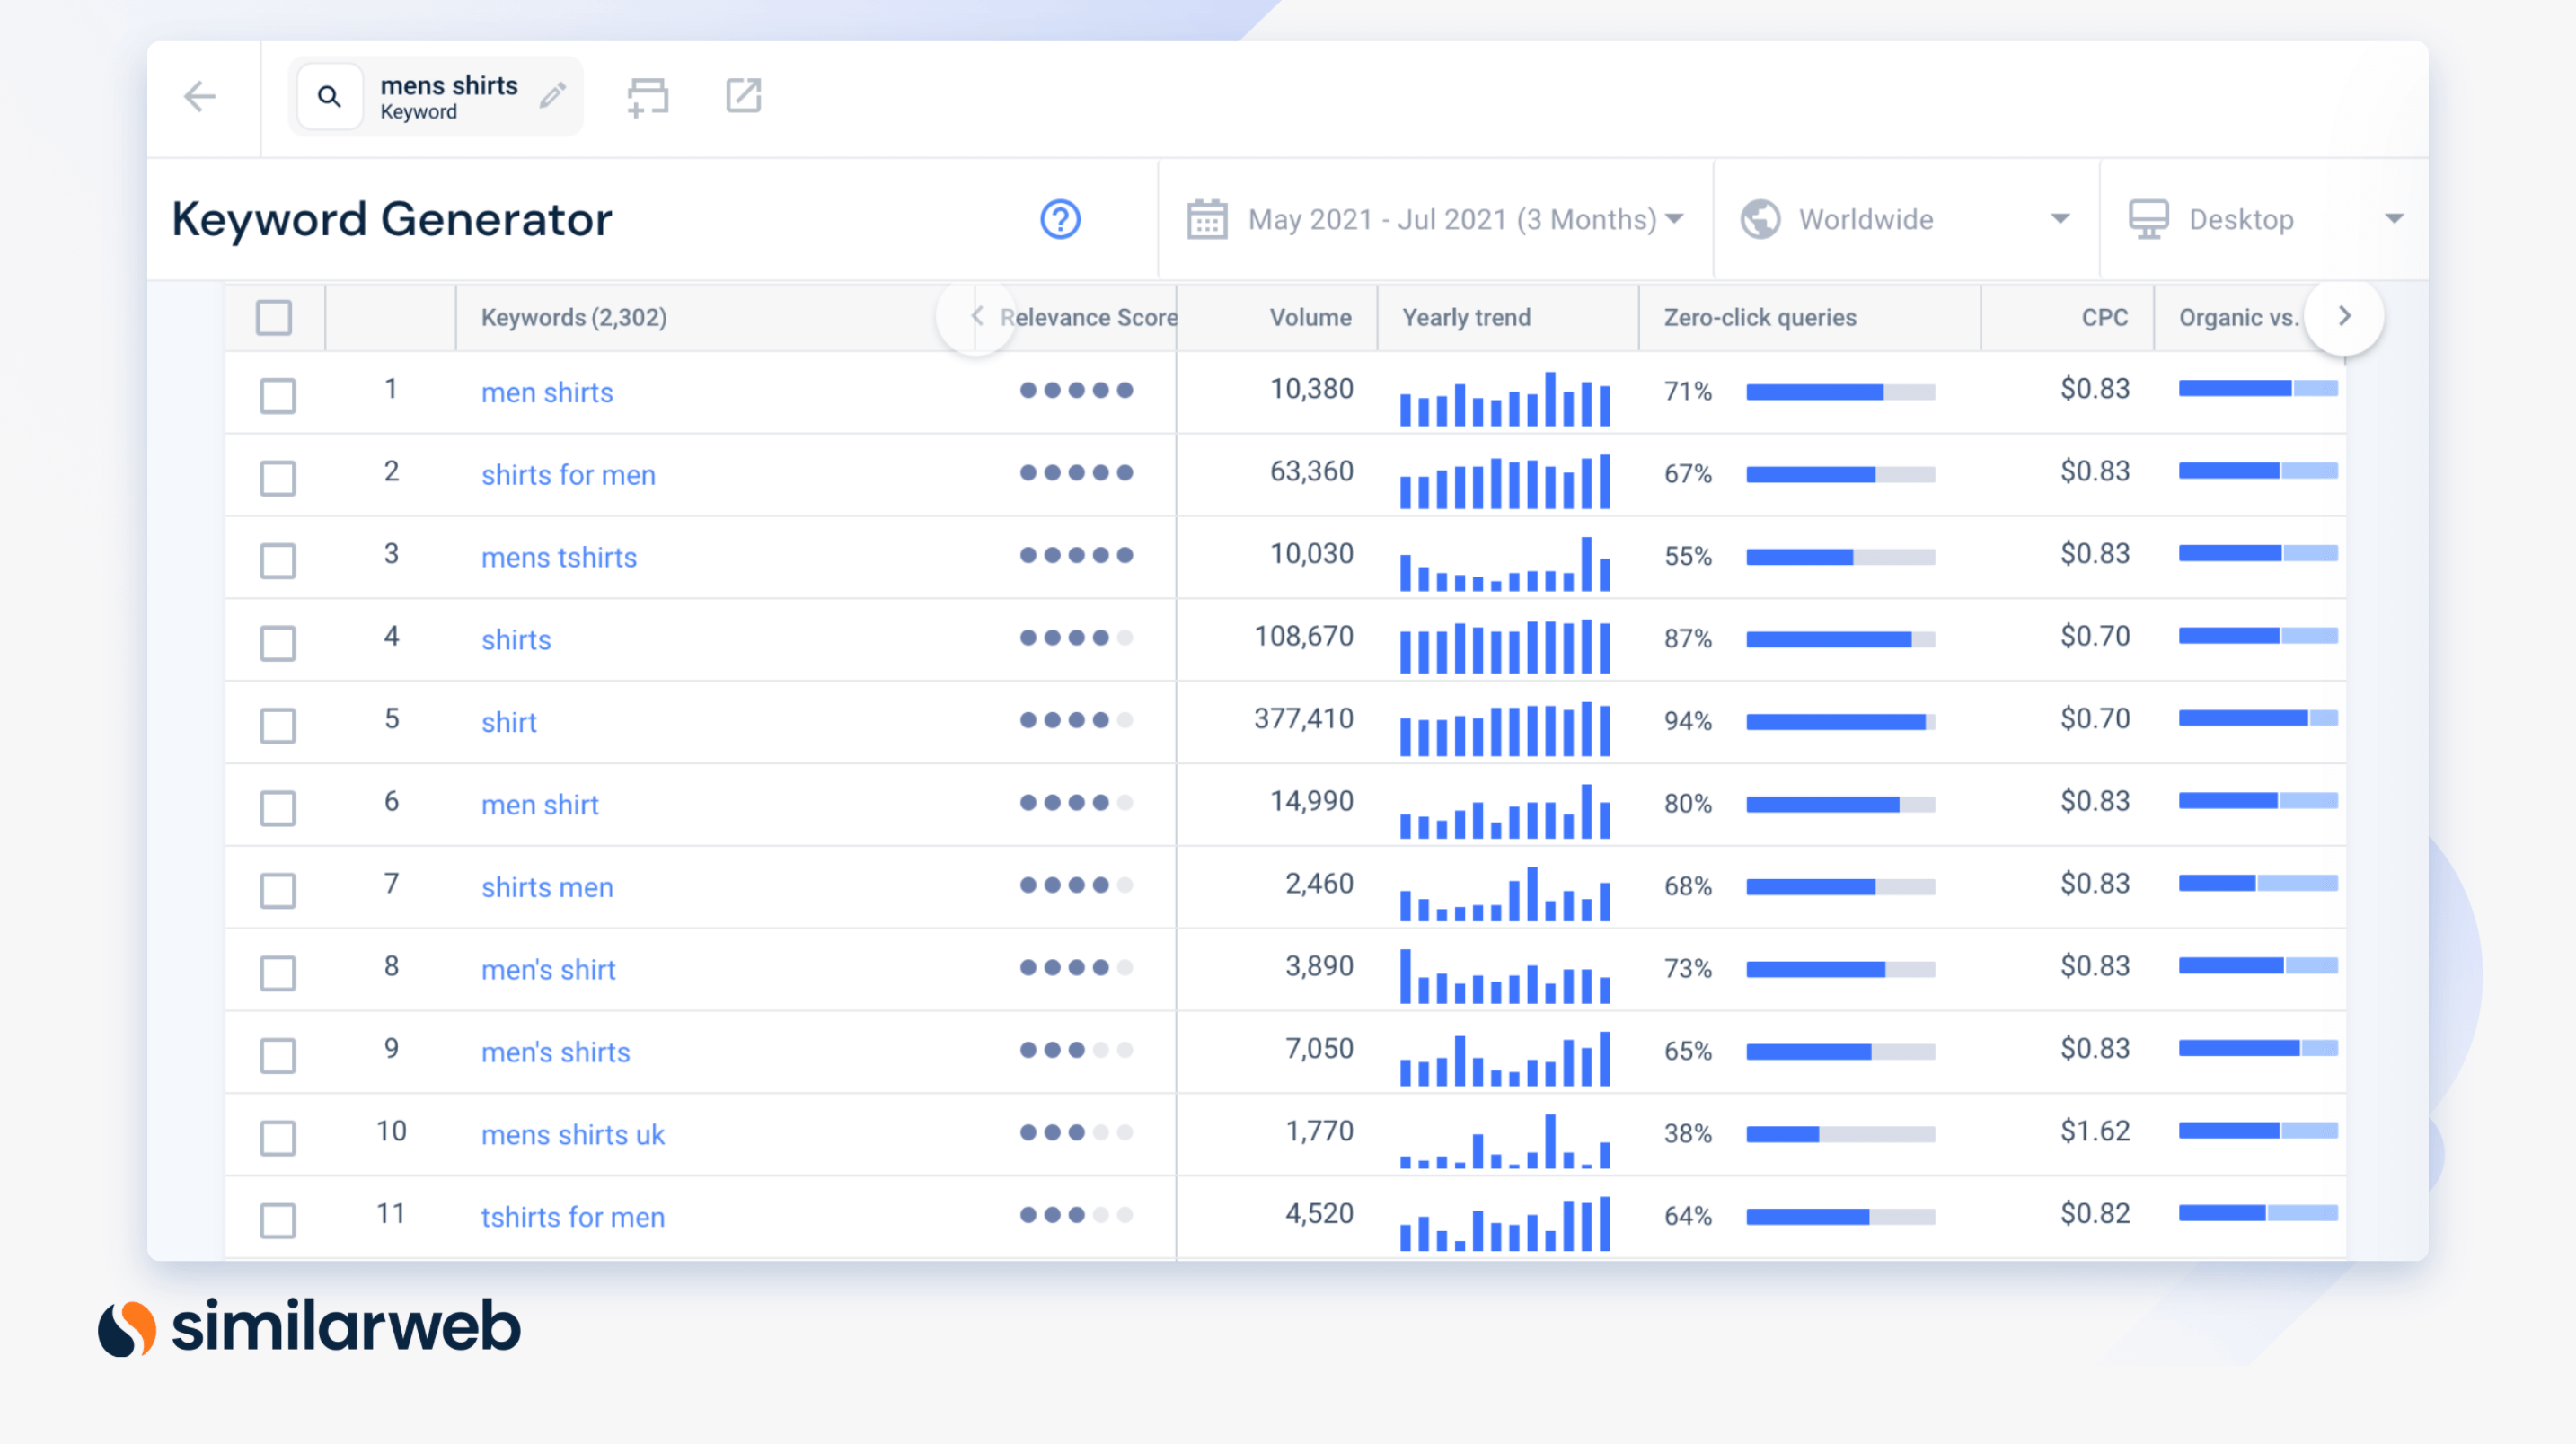The image size is (2576, 1444).
Task: Check the box for men shirt row 6
Action: click(277, 808)
